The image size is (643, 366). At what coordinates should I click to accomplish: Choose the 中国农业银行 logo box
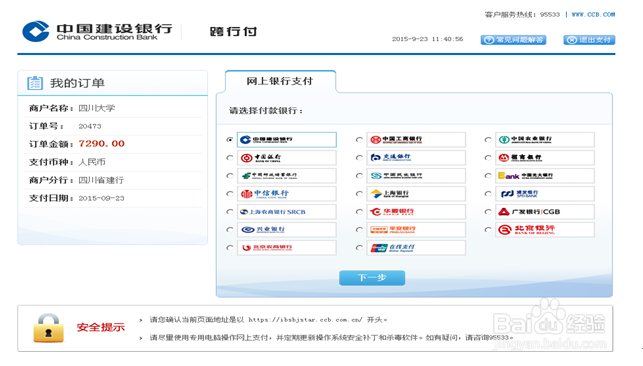tap(545, 140)
